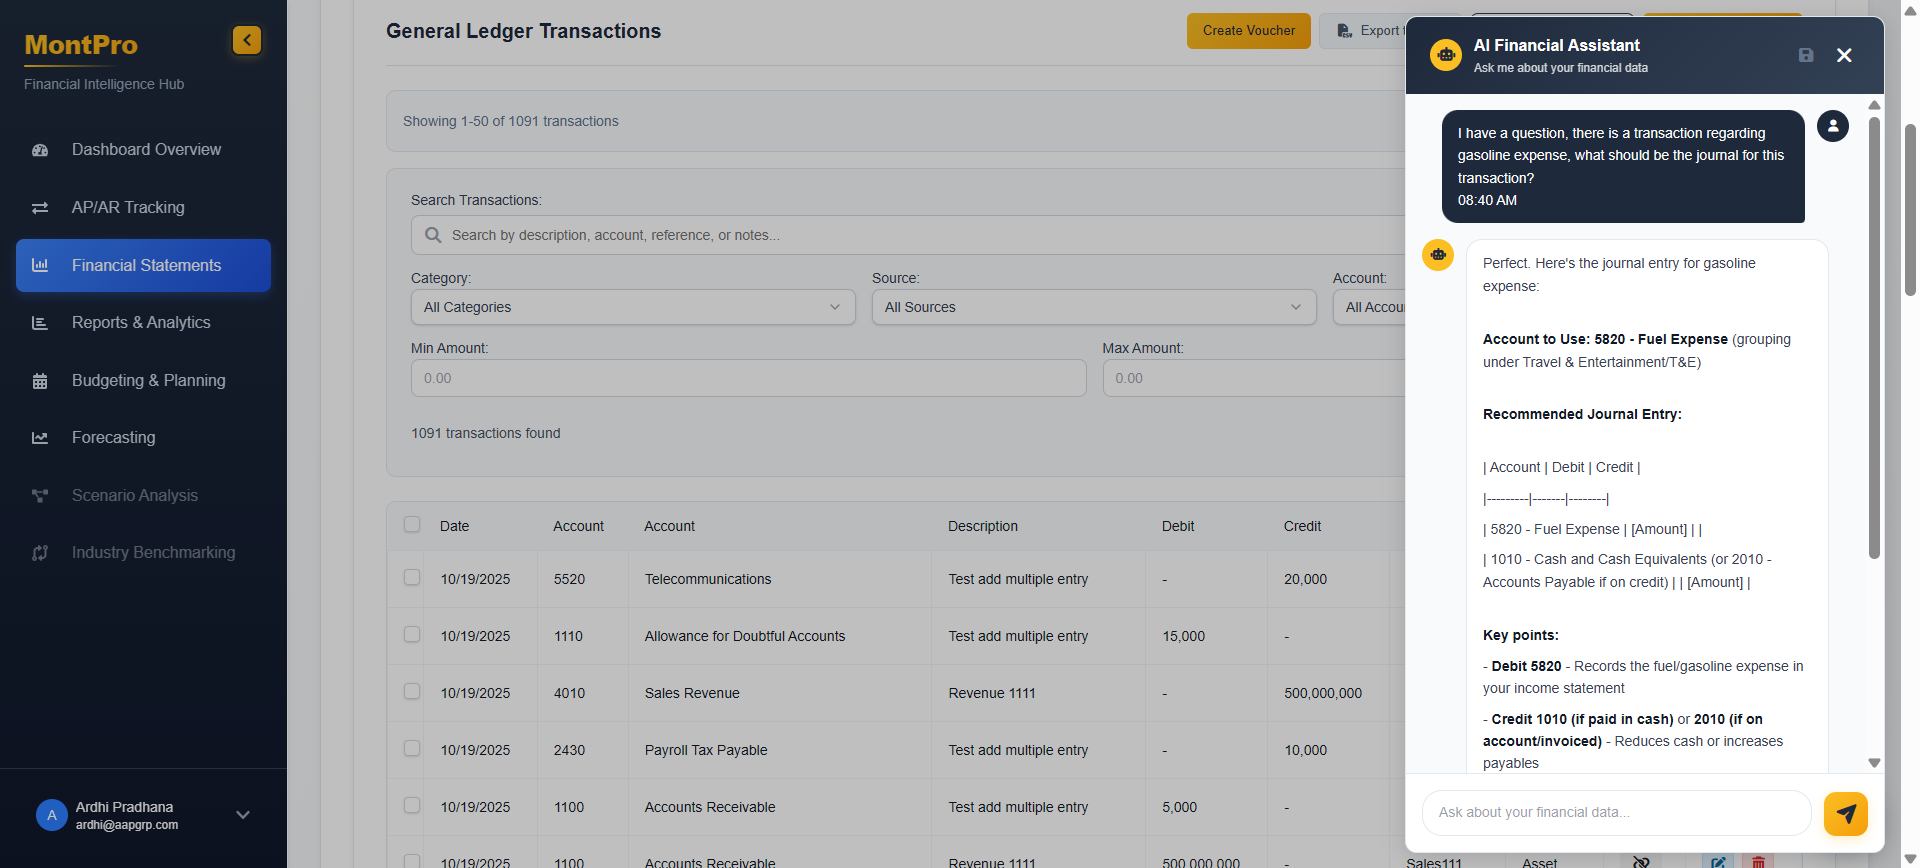The width and height of the screenshot is (1920, 868).
Task: Click chat scrollbar down arrow
Action: click(1874, 763)
